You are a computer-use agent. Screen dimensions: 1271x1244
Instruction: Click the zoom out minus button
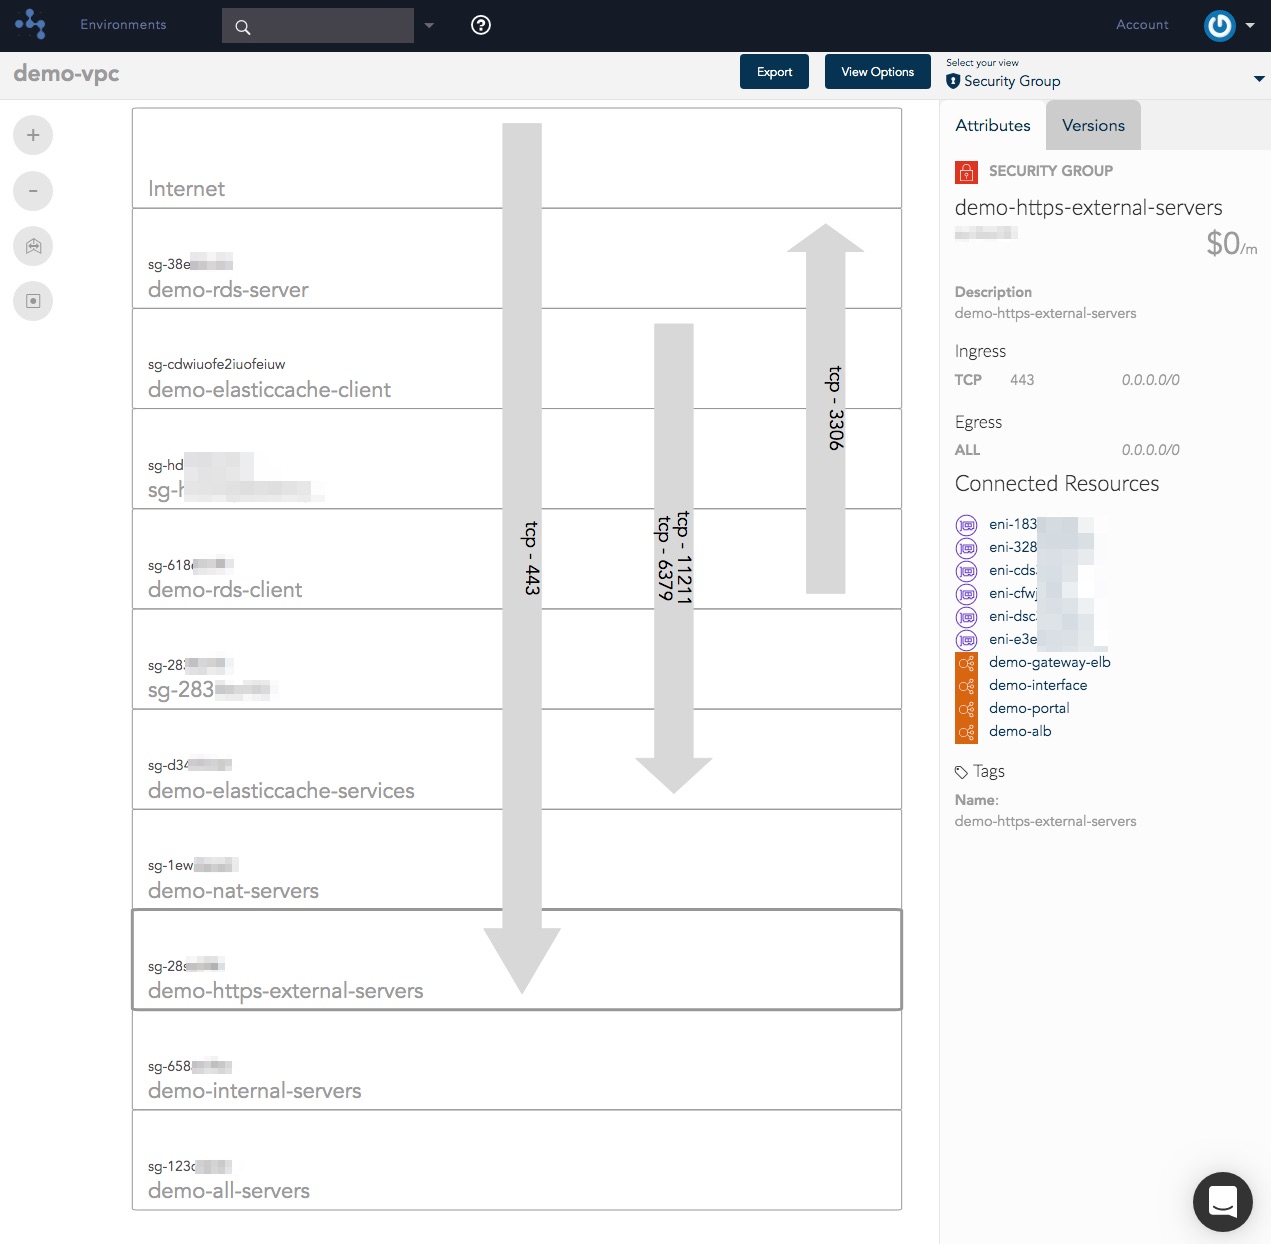coord(33,190)
